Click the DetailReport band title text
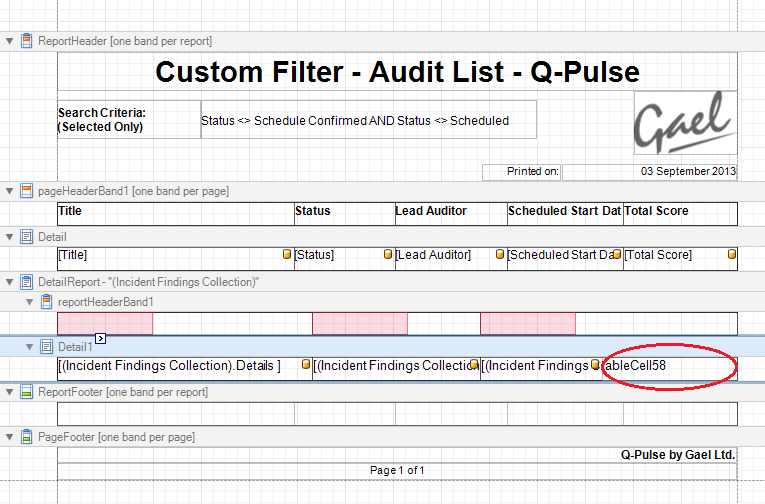765x504 pixels. tap(148, 282)
